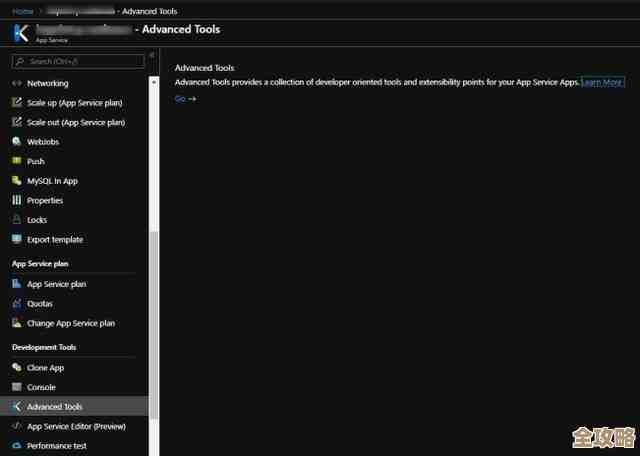Click the Kudu logo in page header
640x456 pixels.
pos(21,33)
